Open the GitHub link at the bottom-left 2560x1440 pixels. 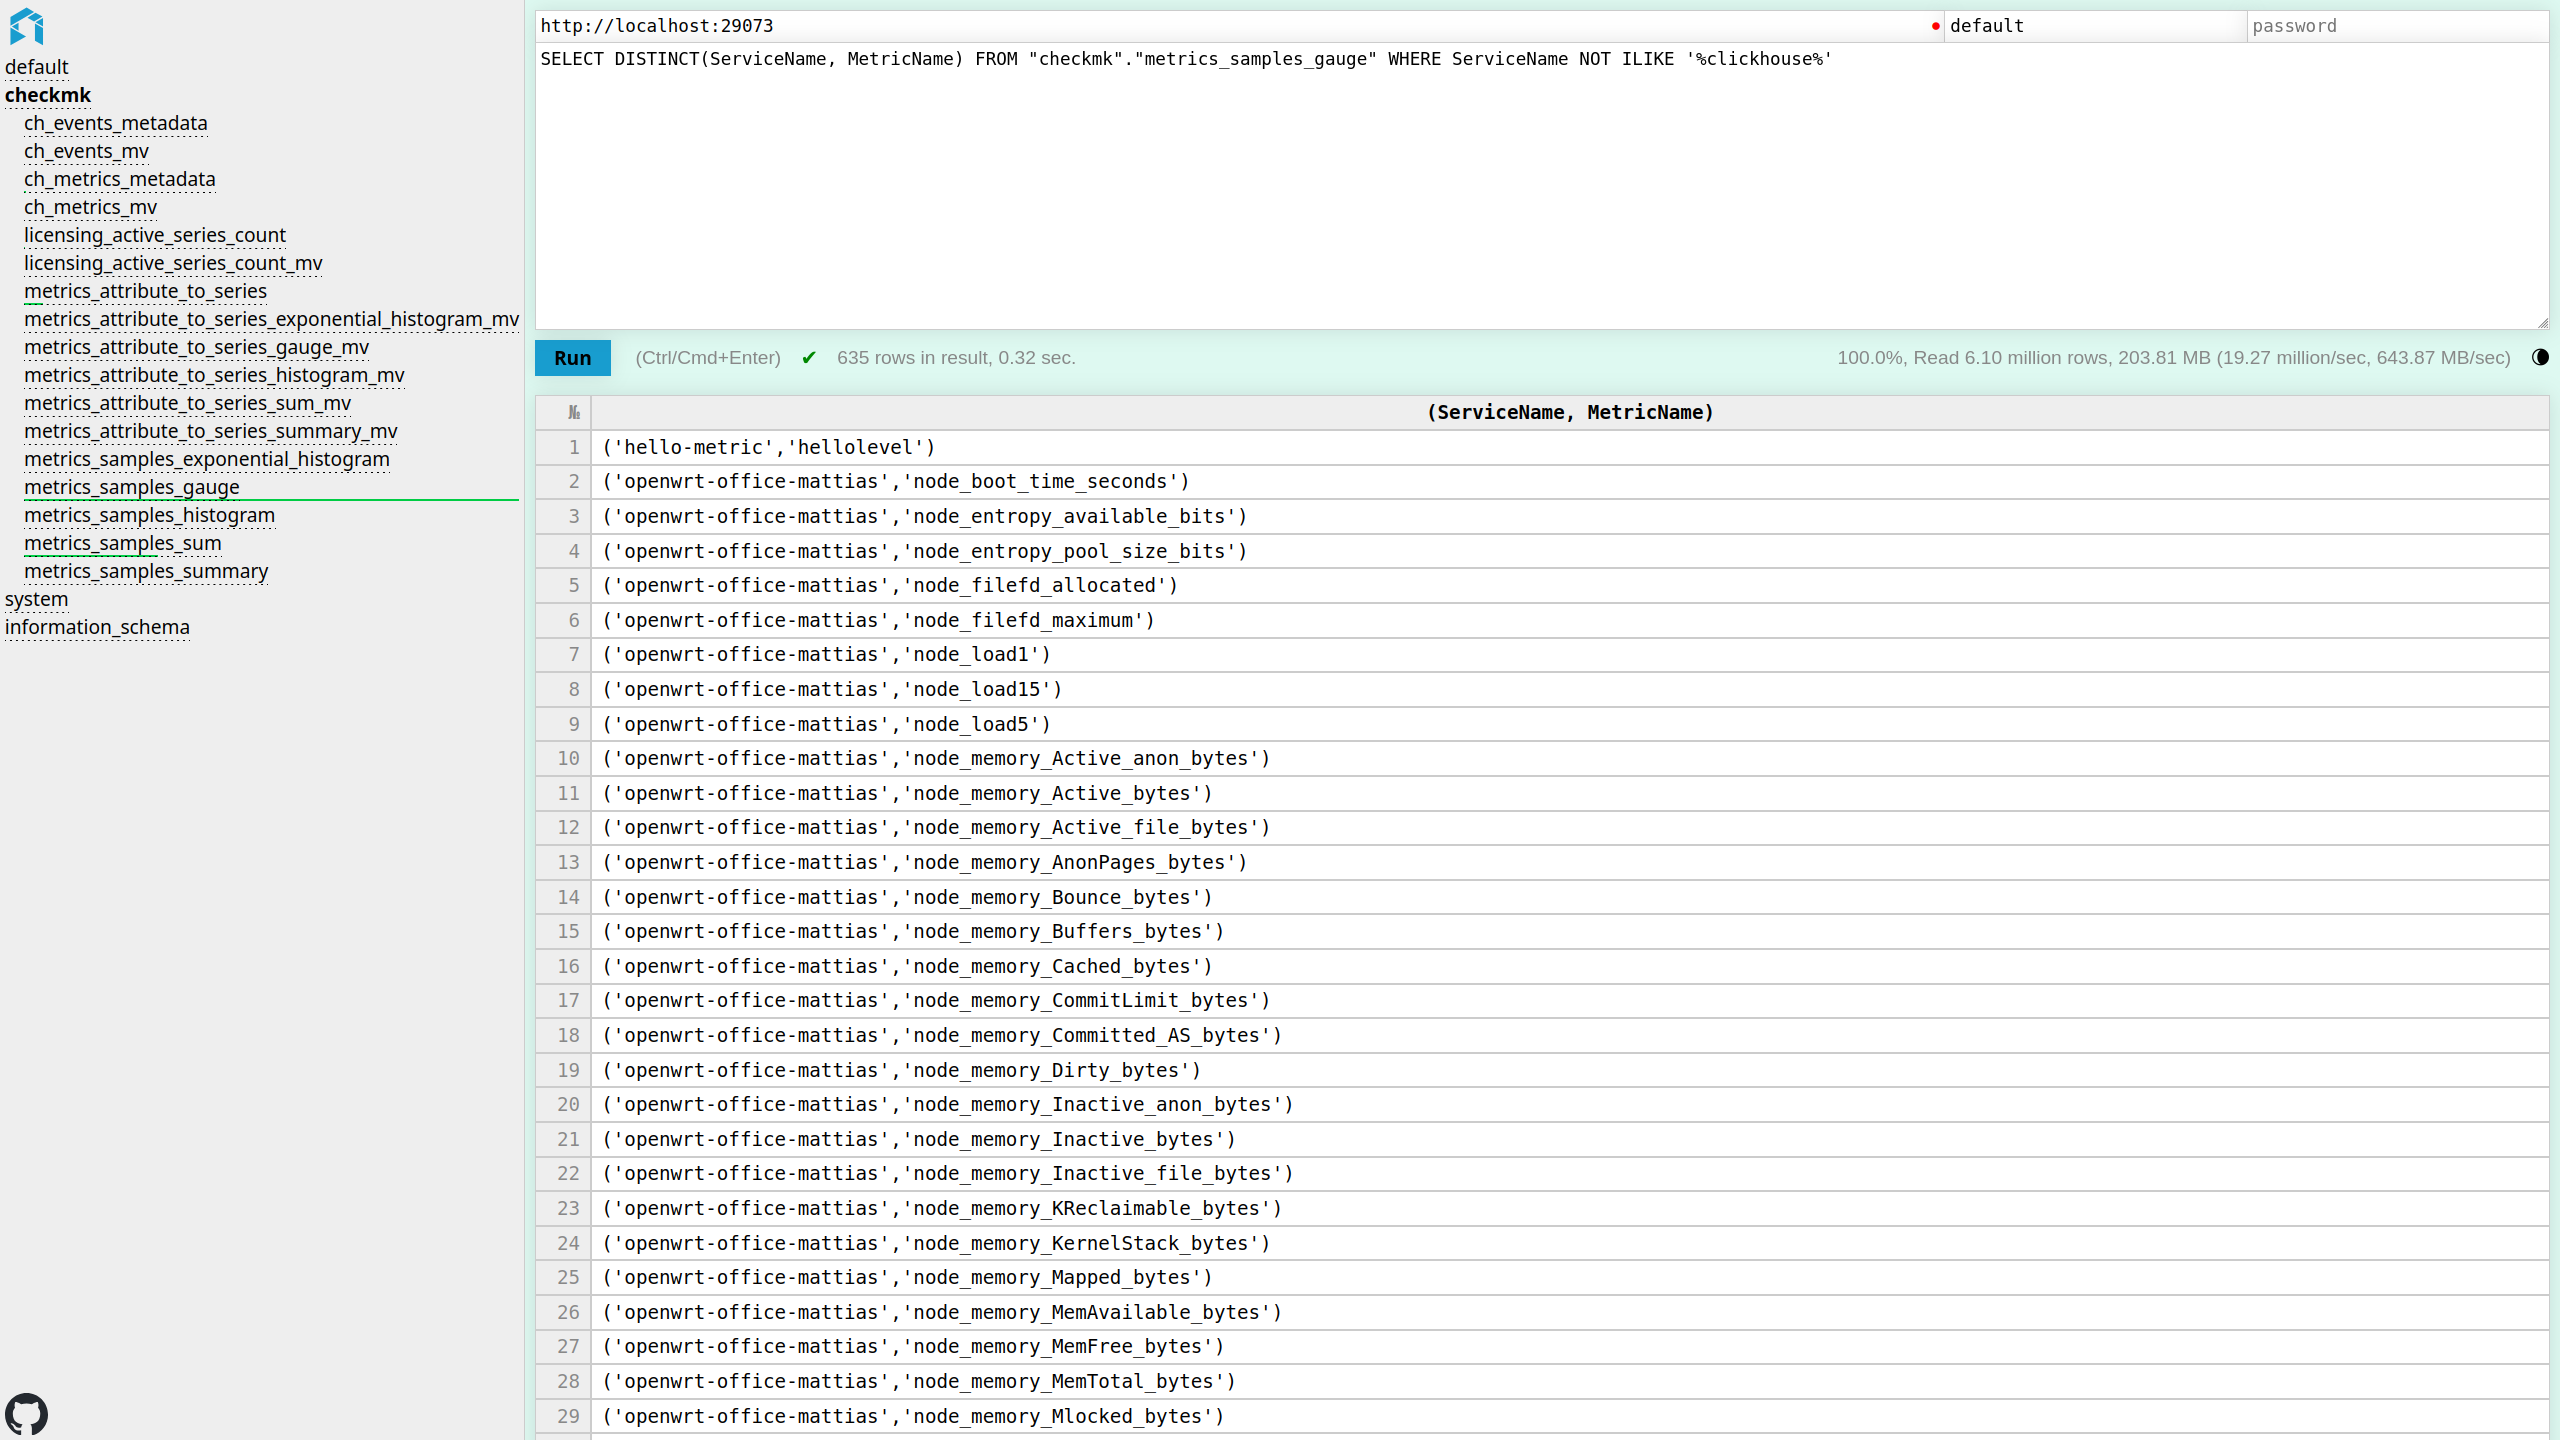click(x=28, y=1413)
